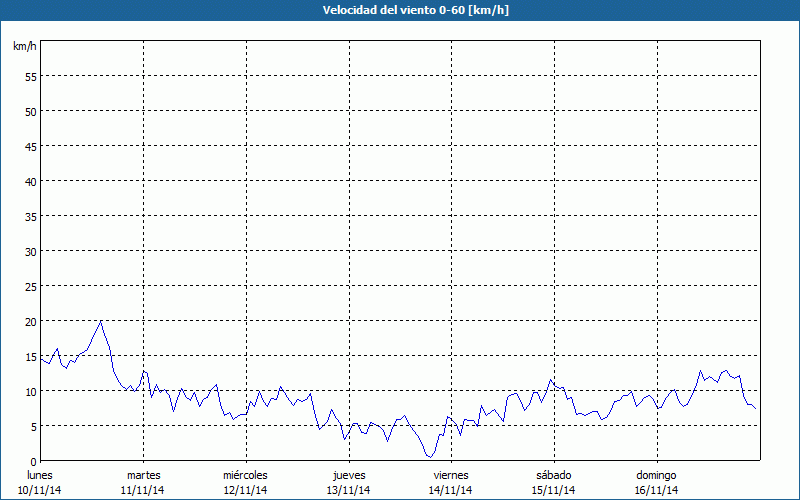Click the 'km/h' unit label on the axis
The width and height of the screenshot is (800, 500).
tap(25, 47)
